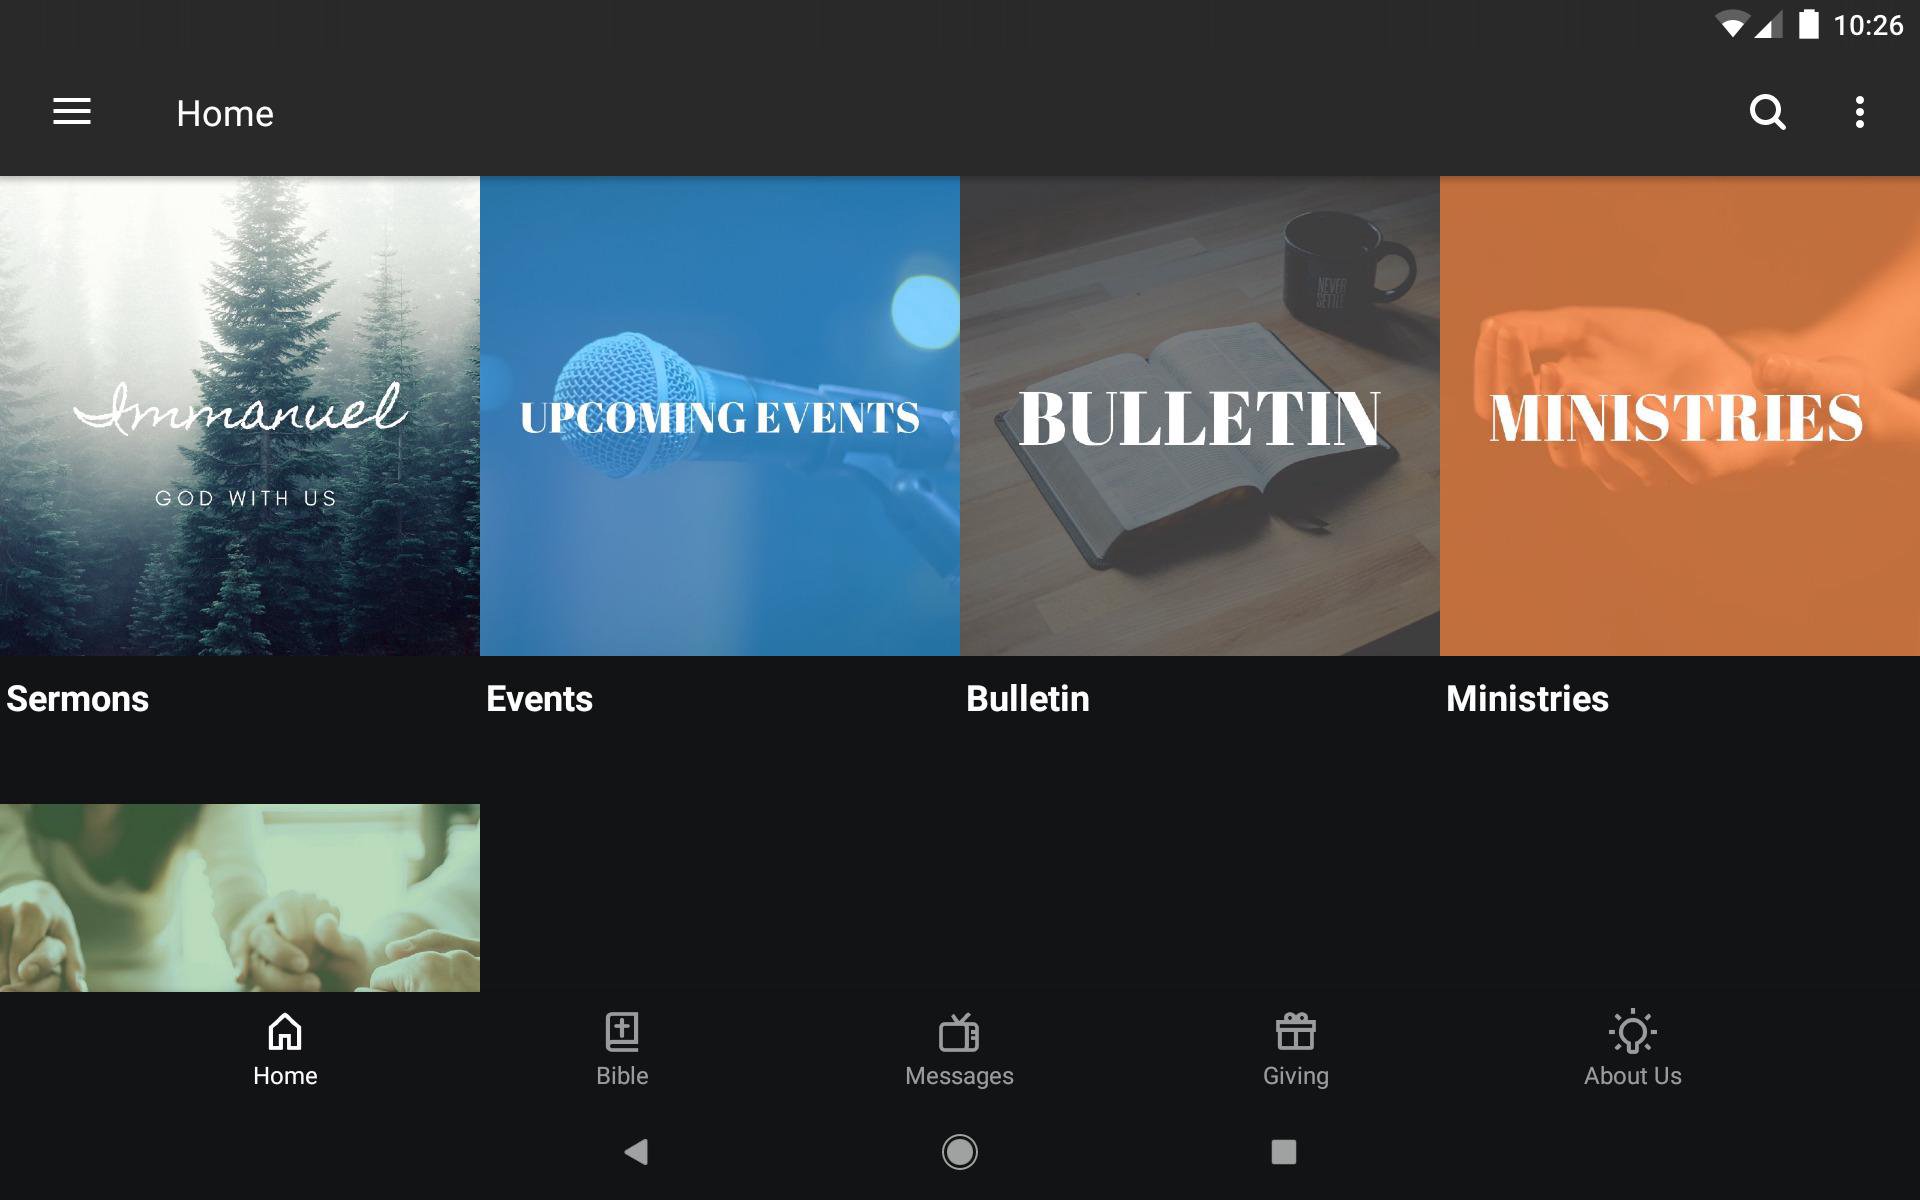Open the Immanuel sermons thumbnail
1920x1200 pixels.
pyautogui.click(x=240, y=416)
